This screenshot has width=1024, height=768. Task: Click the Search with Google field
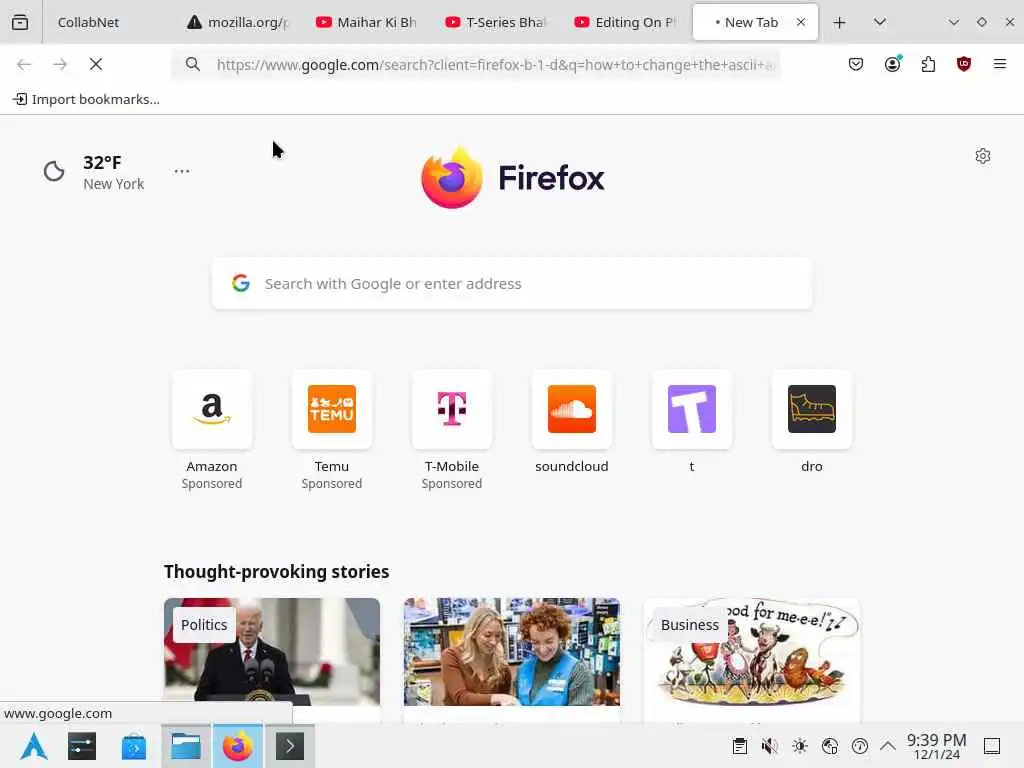(512, 283)
